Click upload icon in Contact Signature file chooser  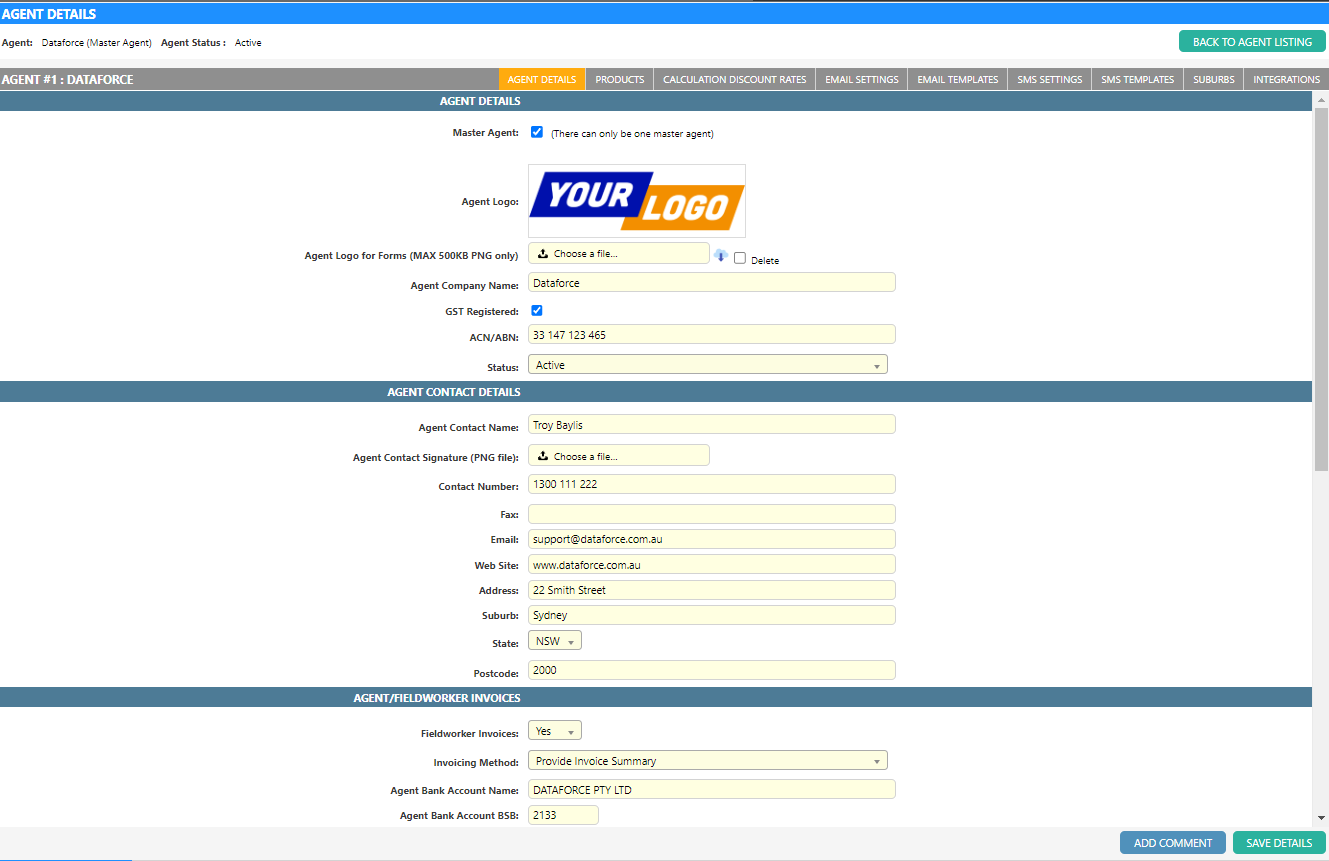543,456
